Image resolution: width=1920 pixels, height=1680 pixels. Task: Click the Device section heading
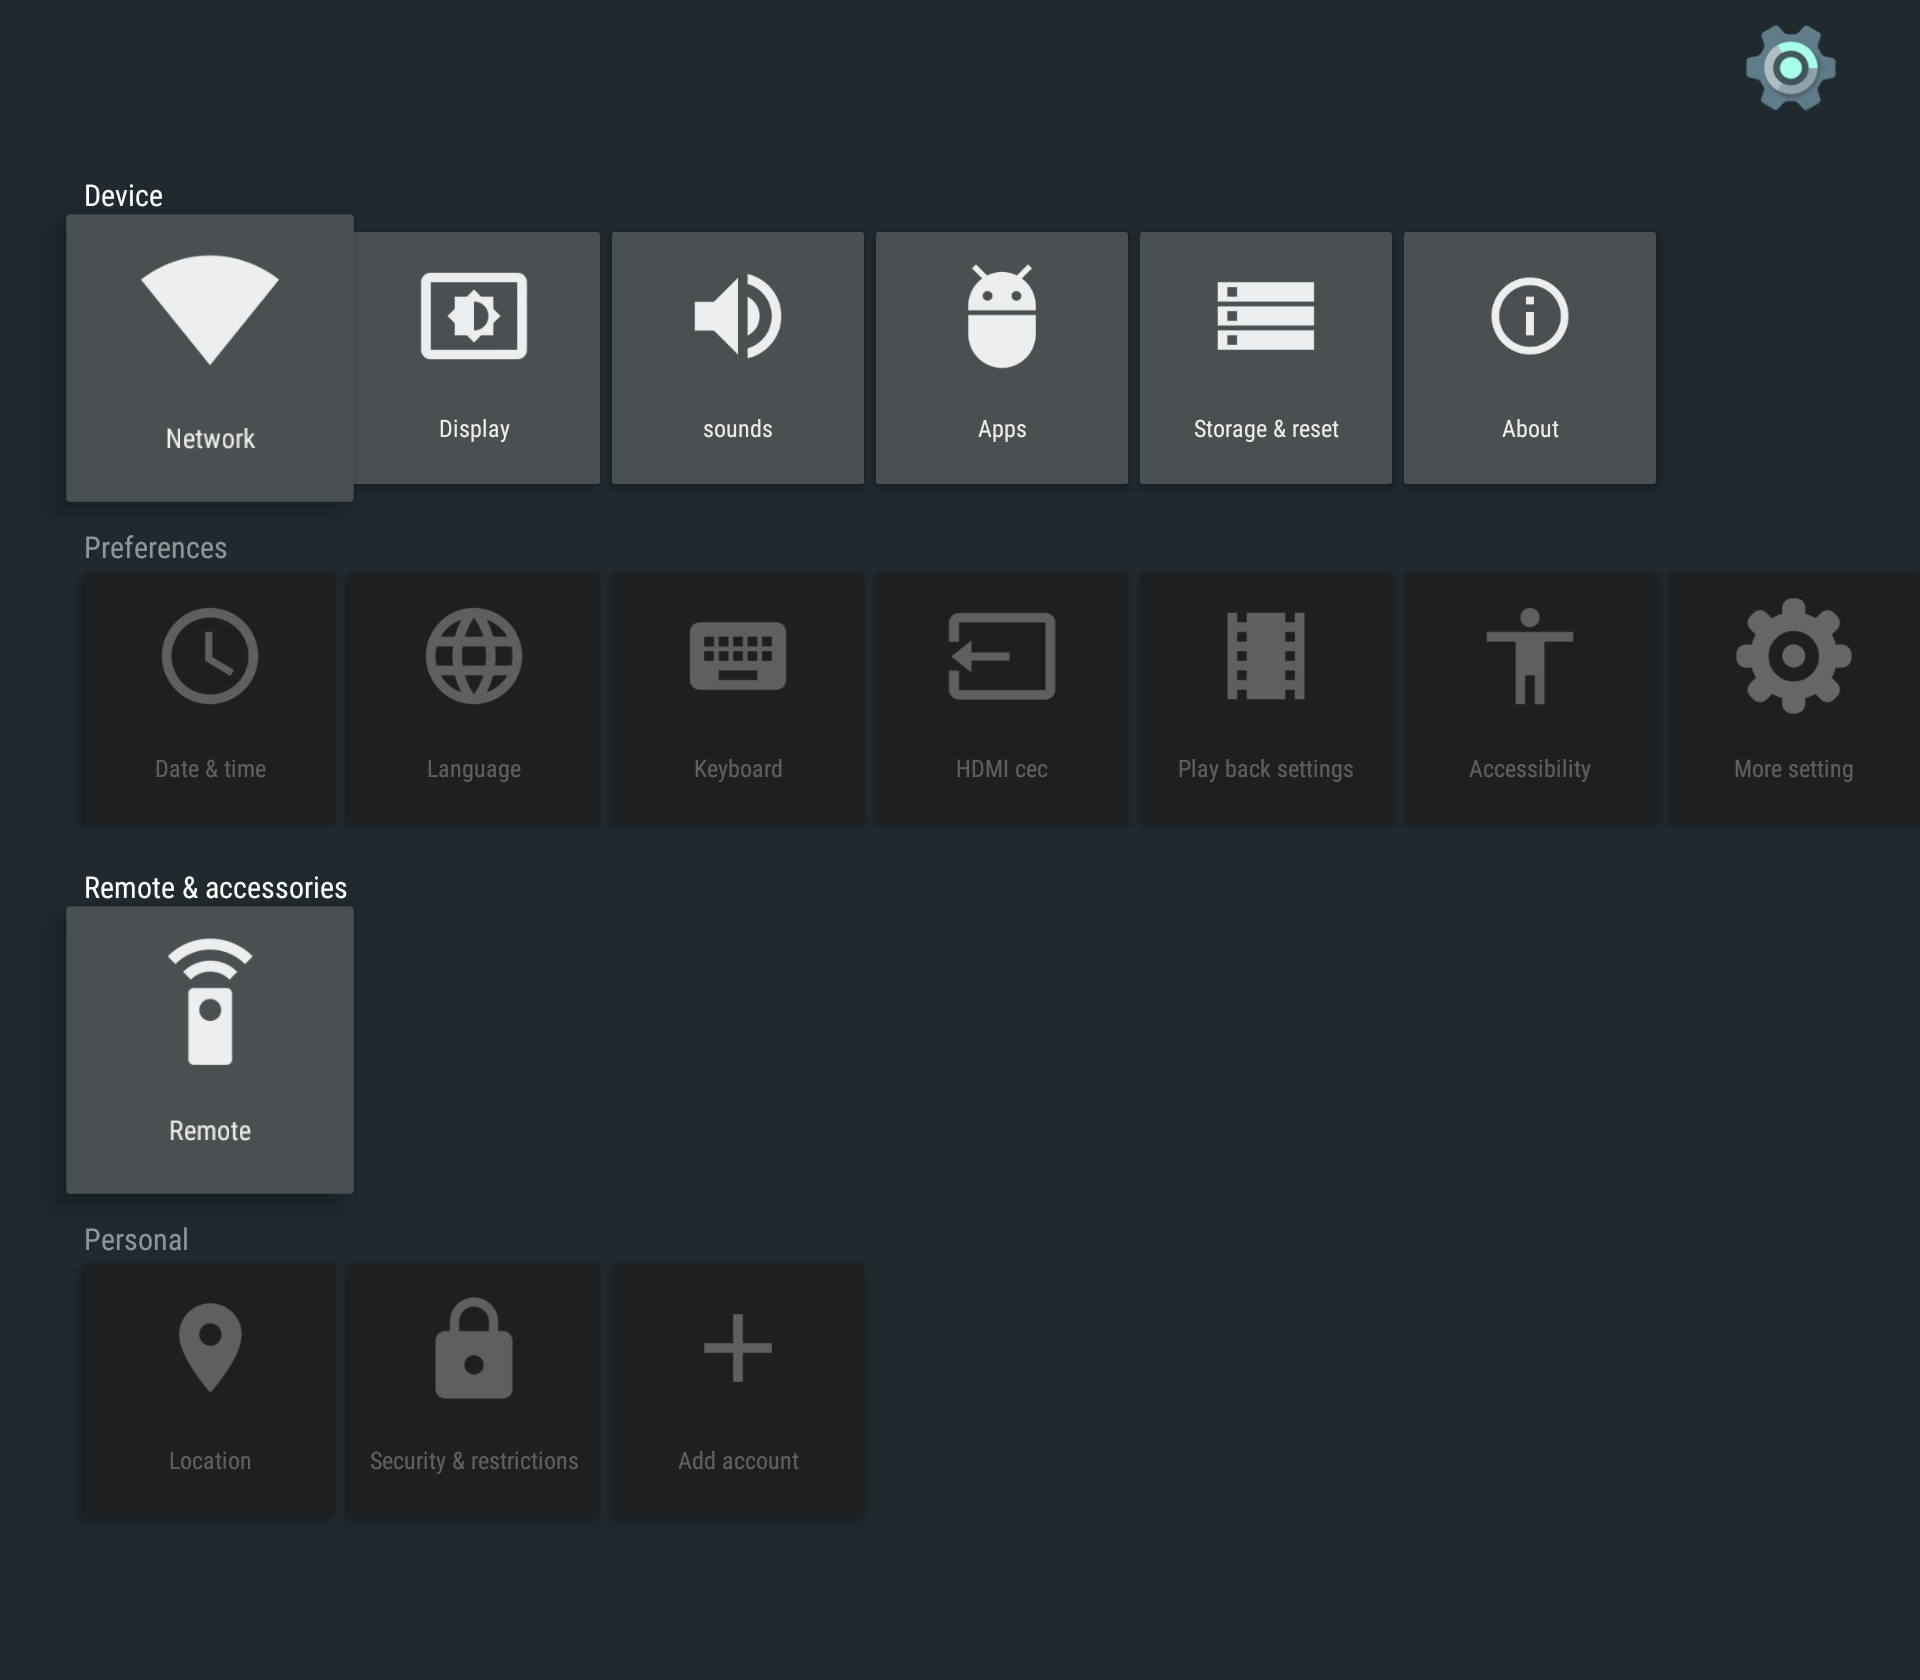[x=123, y=196]
